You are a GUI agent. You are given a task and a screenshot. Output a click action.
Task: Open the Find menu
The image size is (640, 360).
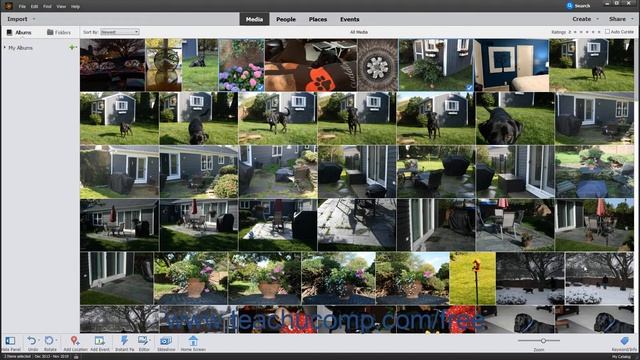point(47,7)
